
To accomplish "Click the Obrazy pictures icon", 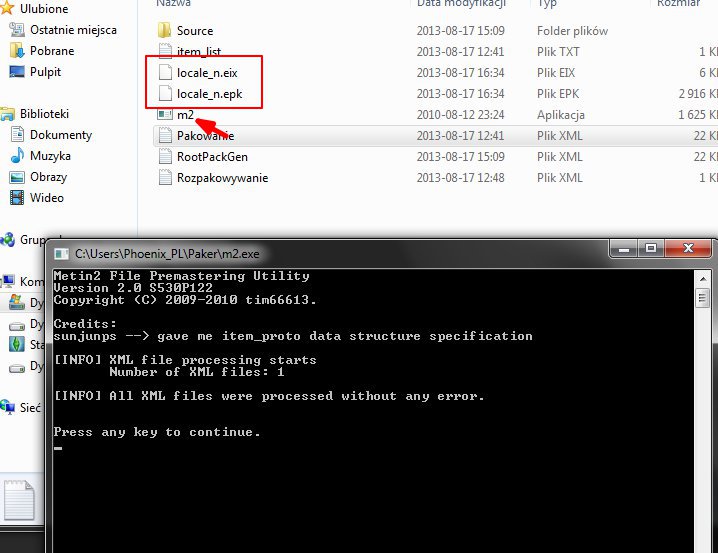I will [17, 177].
